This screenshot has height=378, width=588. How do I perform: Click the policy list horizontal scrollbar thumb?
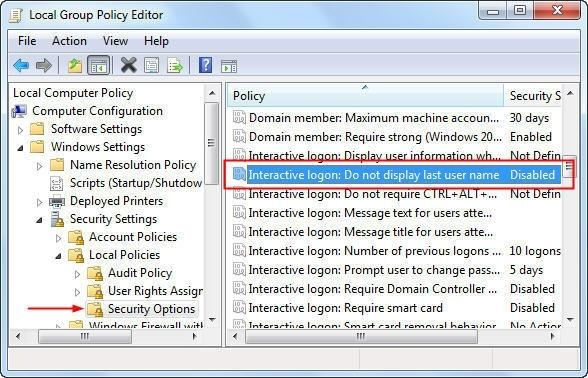click(x=362, y=336)
